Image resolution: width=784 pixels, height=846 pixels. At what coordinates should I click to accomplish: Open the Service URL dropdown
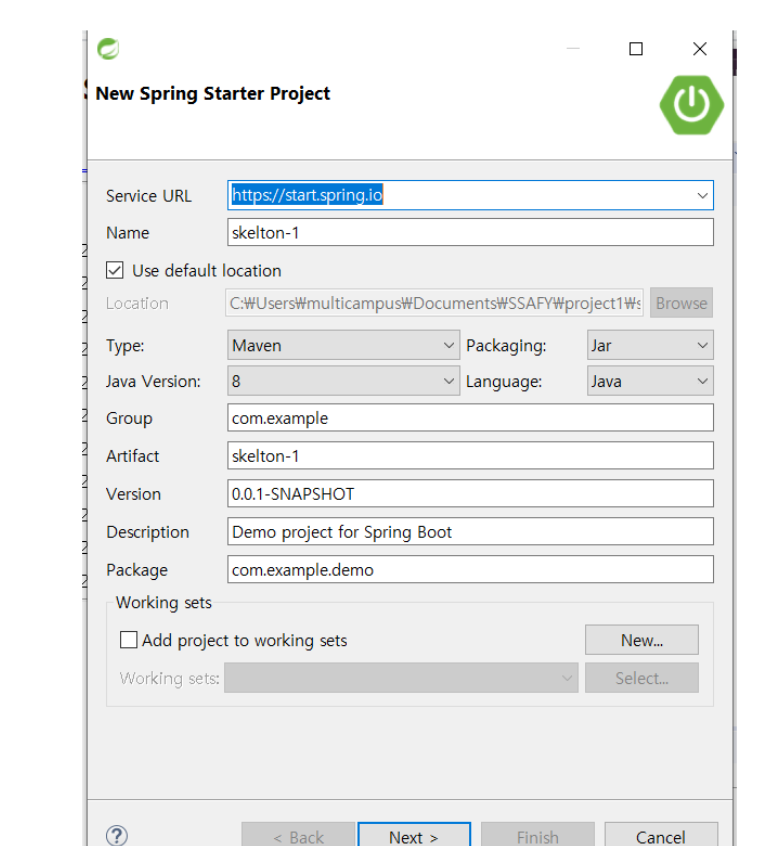coord(702,195)
